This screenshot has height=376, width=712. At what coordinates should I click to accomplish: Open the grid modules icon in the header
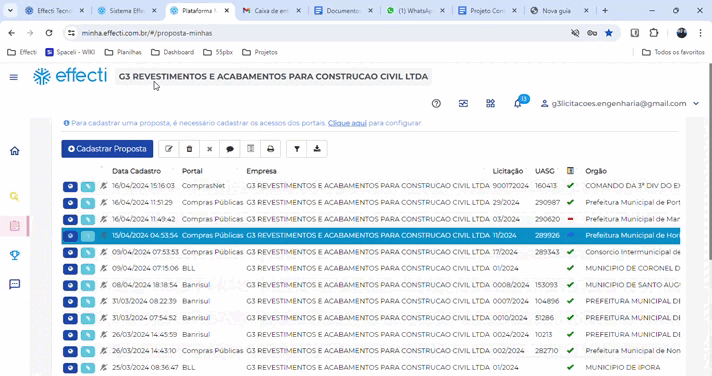click(490, 104)
